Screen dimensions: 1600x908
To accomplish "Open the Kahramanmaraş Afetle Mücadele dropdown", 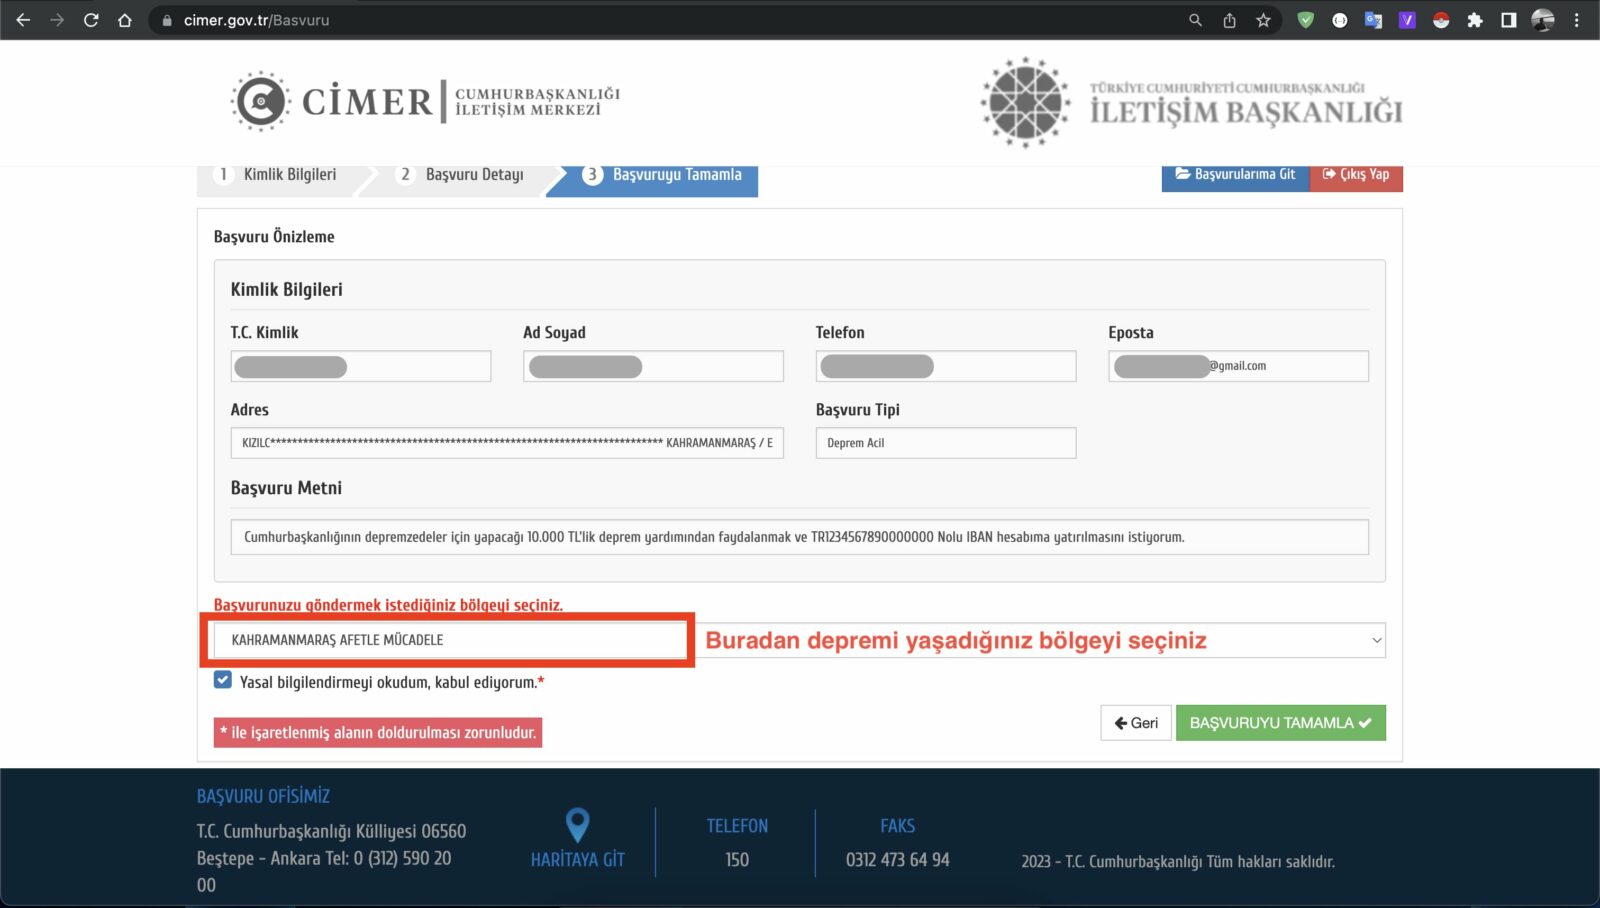I will (448, 640).
